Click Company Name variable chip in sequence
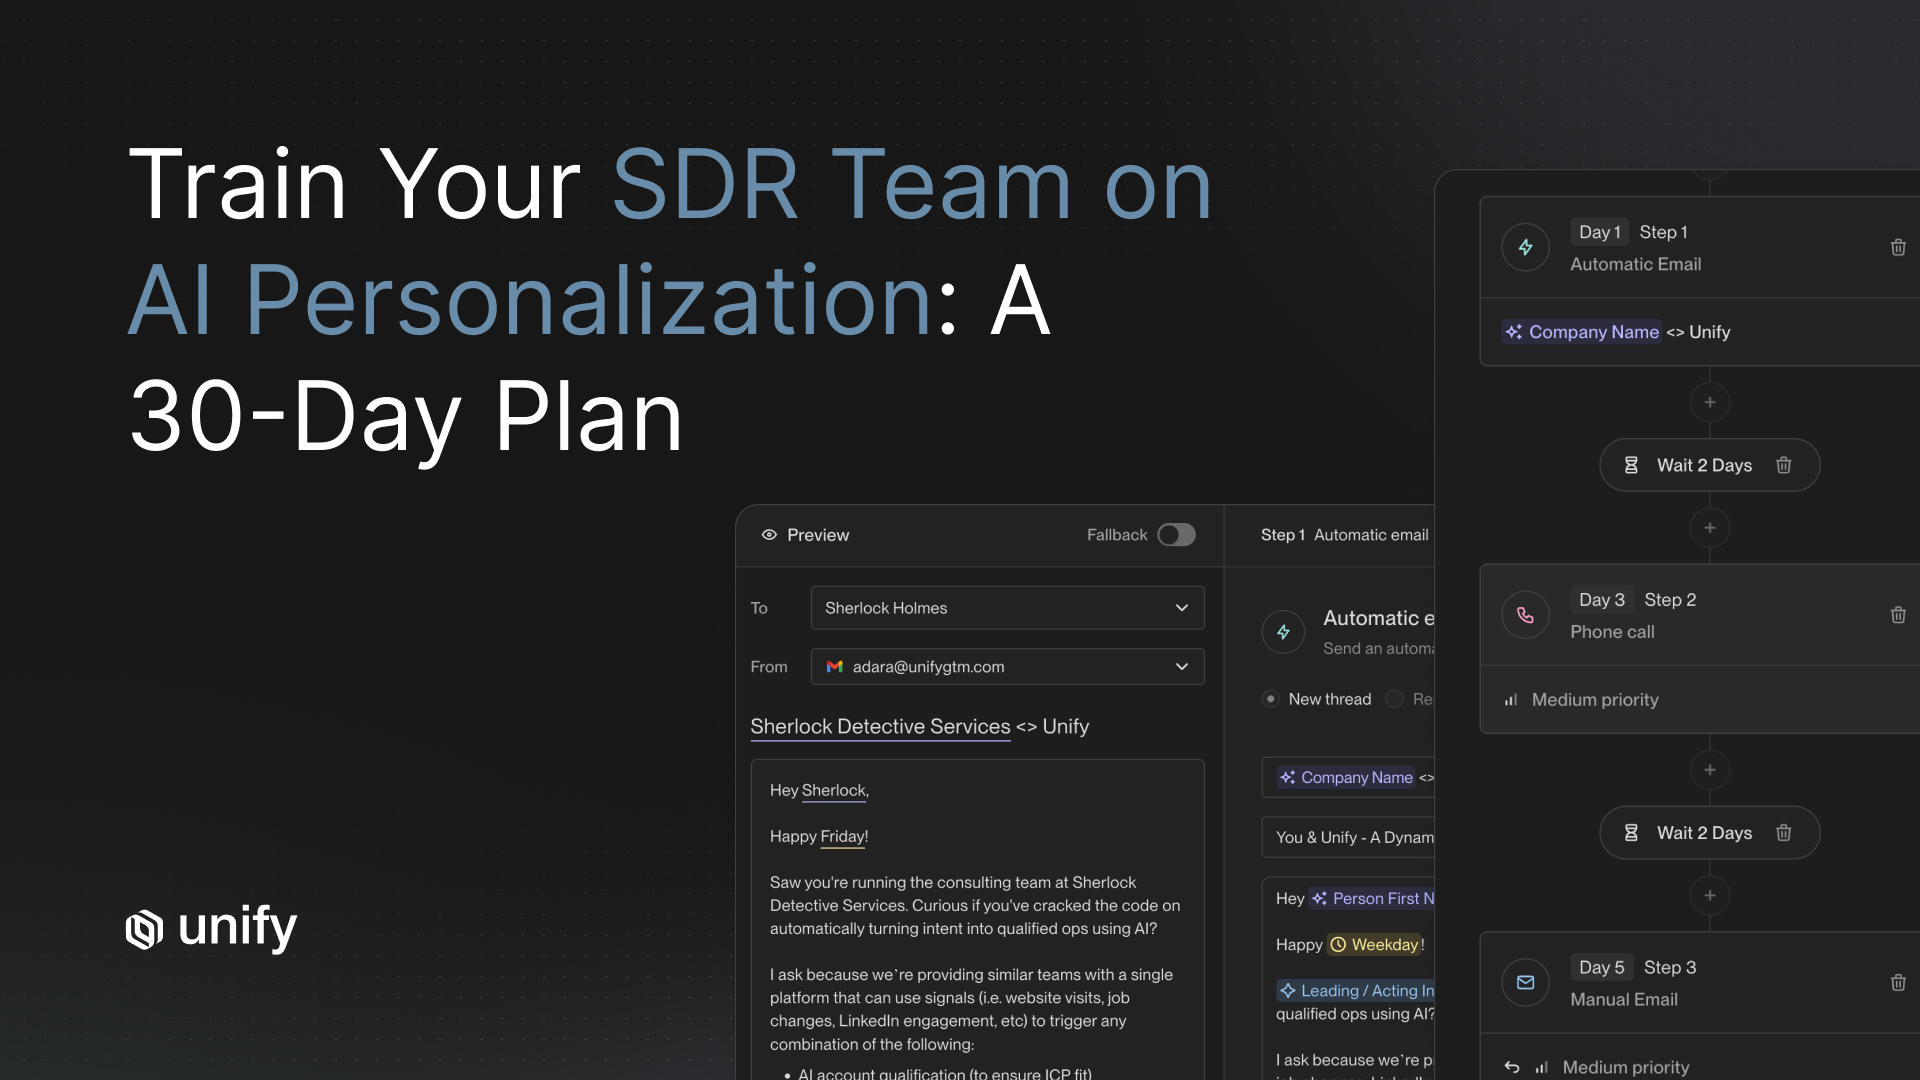1920x1080 pixels. (x=1581, y=332)
